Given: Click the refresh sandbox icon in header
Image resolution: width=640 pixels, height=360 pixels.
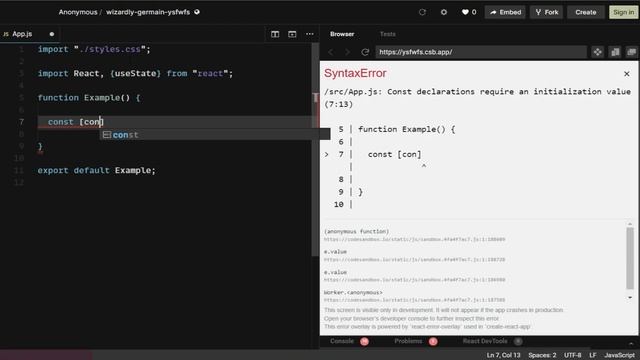Looking at the screenshot, I should [422, 12].
